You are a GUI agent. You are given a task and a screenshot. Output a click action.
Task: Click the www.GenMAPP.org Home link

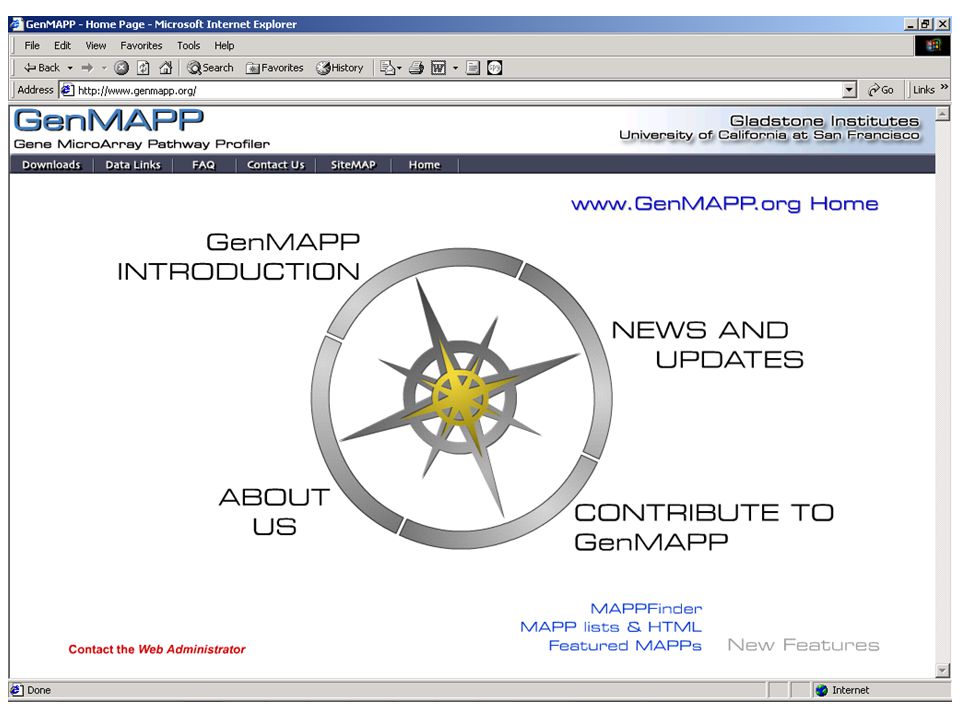tap(725, 204)
